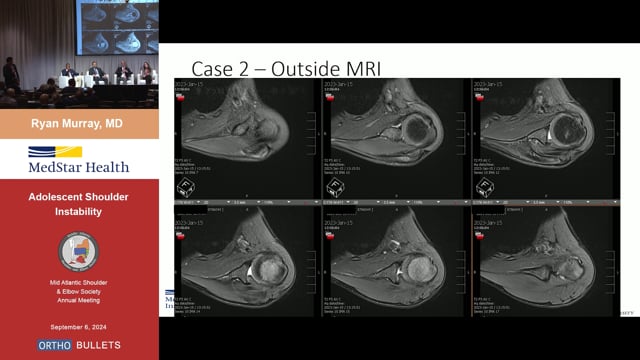Screen dimensions: 640x360
Task: Click the red icon in the bottom-right MRI panel
Action: tap(479, 236)
